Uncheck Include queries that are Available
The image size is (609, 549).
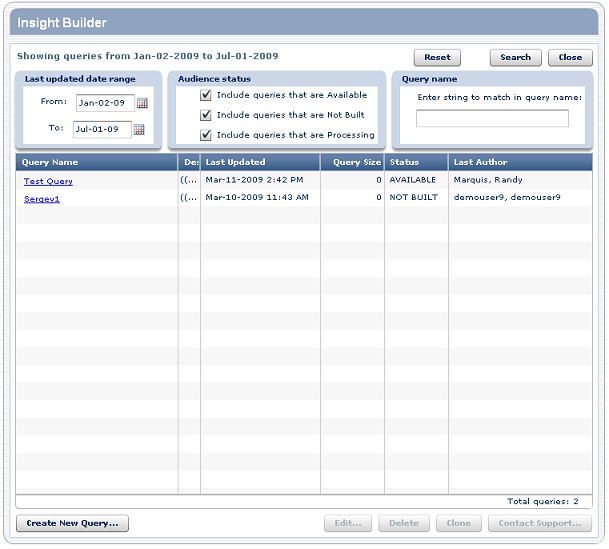click(206, 95)
